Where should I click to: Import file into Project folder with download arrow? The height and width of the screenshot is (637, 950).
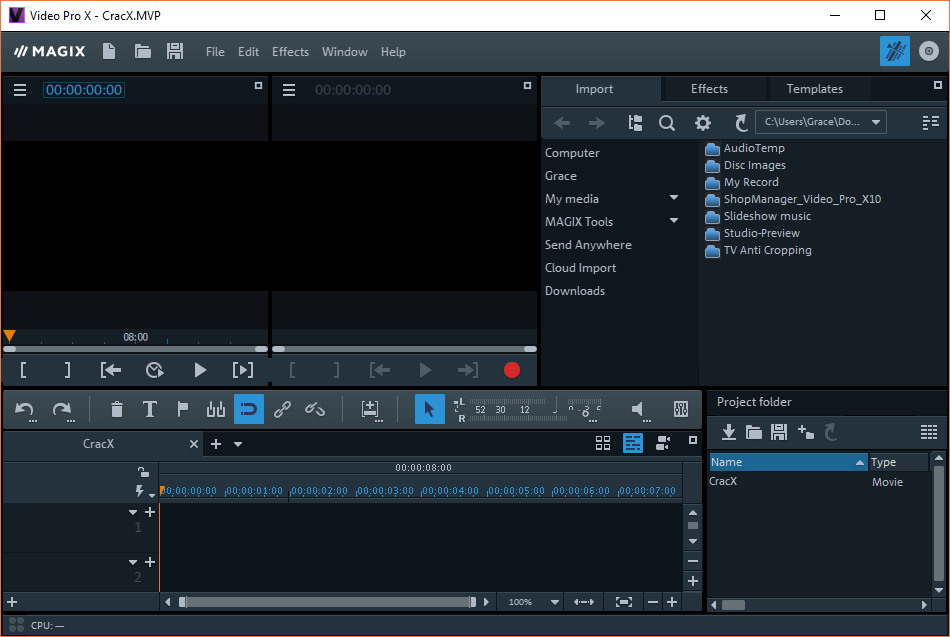pyautogui.click(x=729, y=432)
